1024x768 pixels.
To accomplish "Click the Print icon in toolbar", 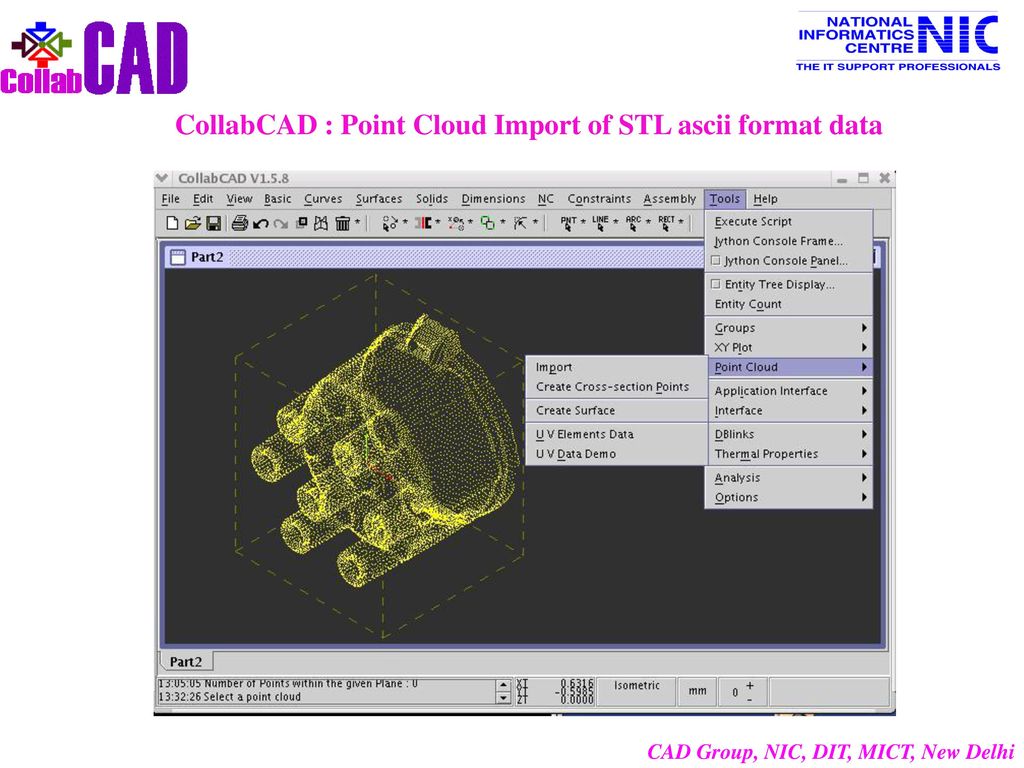I will pyautogui.click(x=240, y=223).
